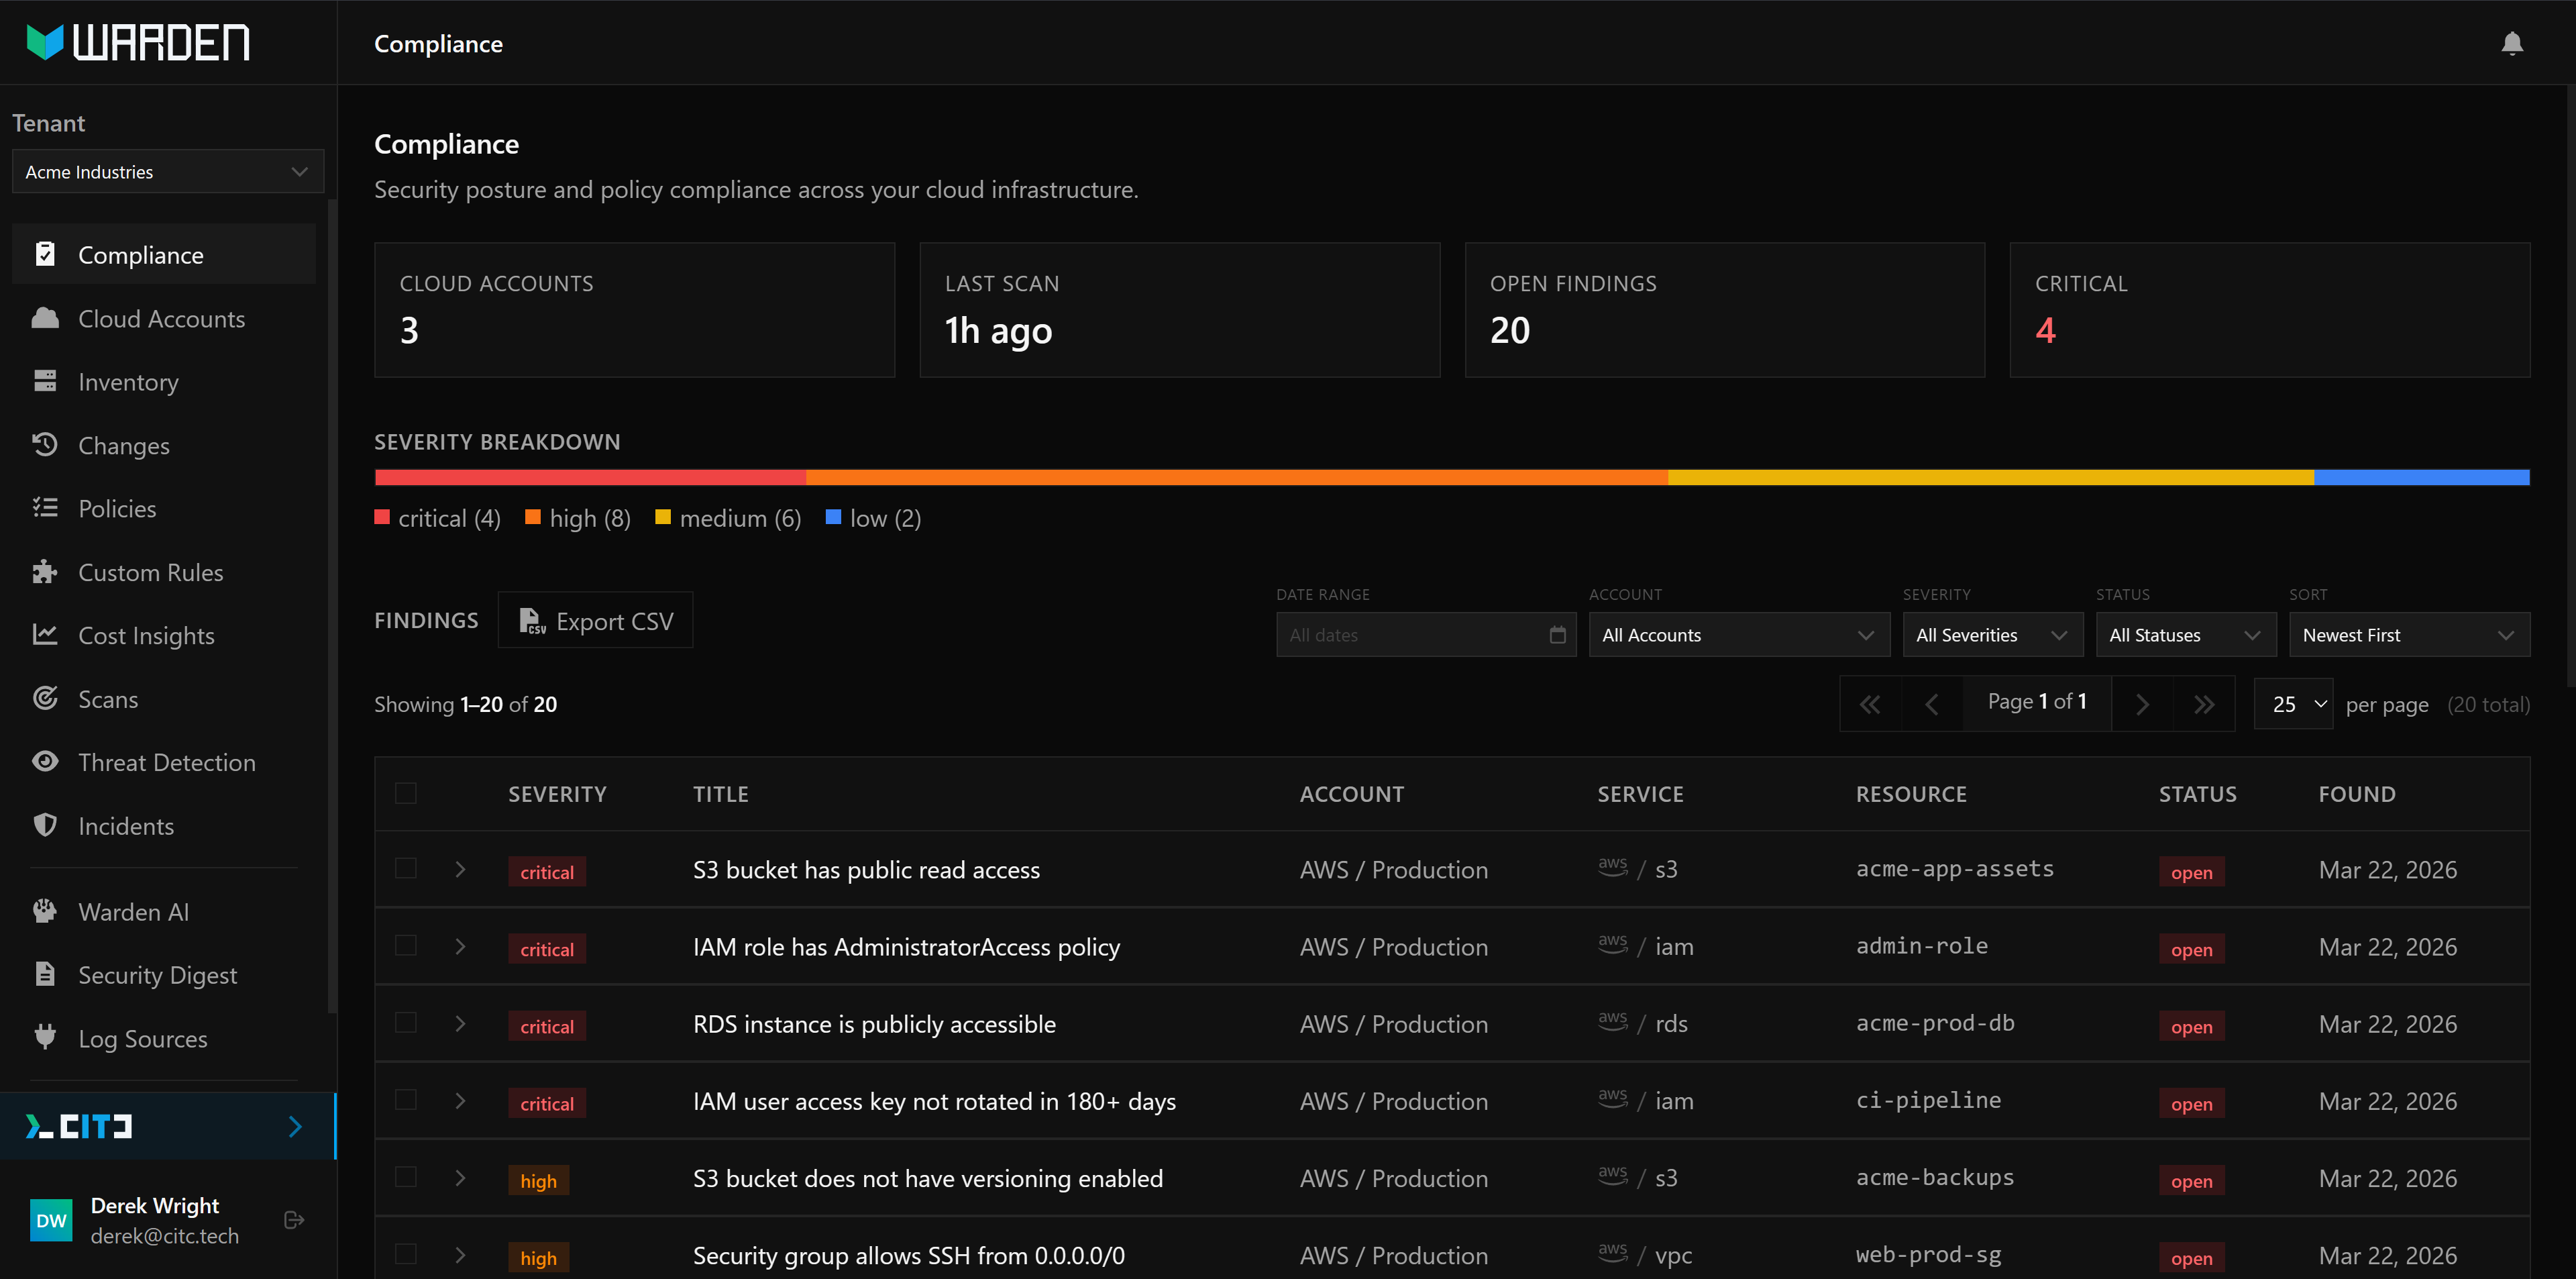
Task: Open the Acme Industries tenant dropdown
Action: [x=167, y=171]
